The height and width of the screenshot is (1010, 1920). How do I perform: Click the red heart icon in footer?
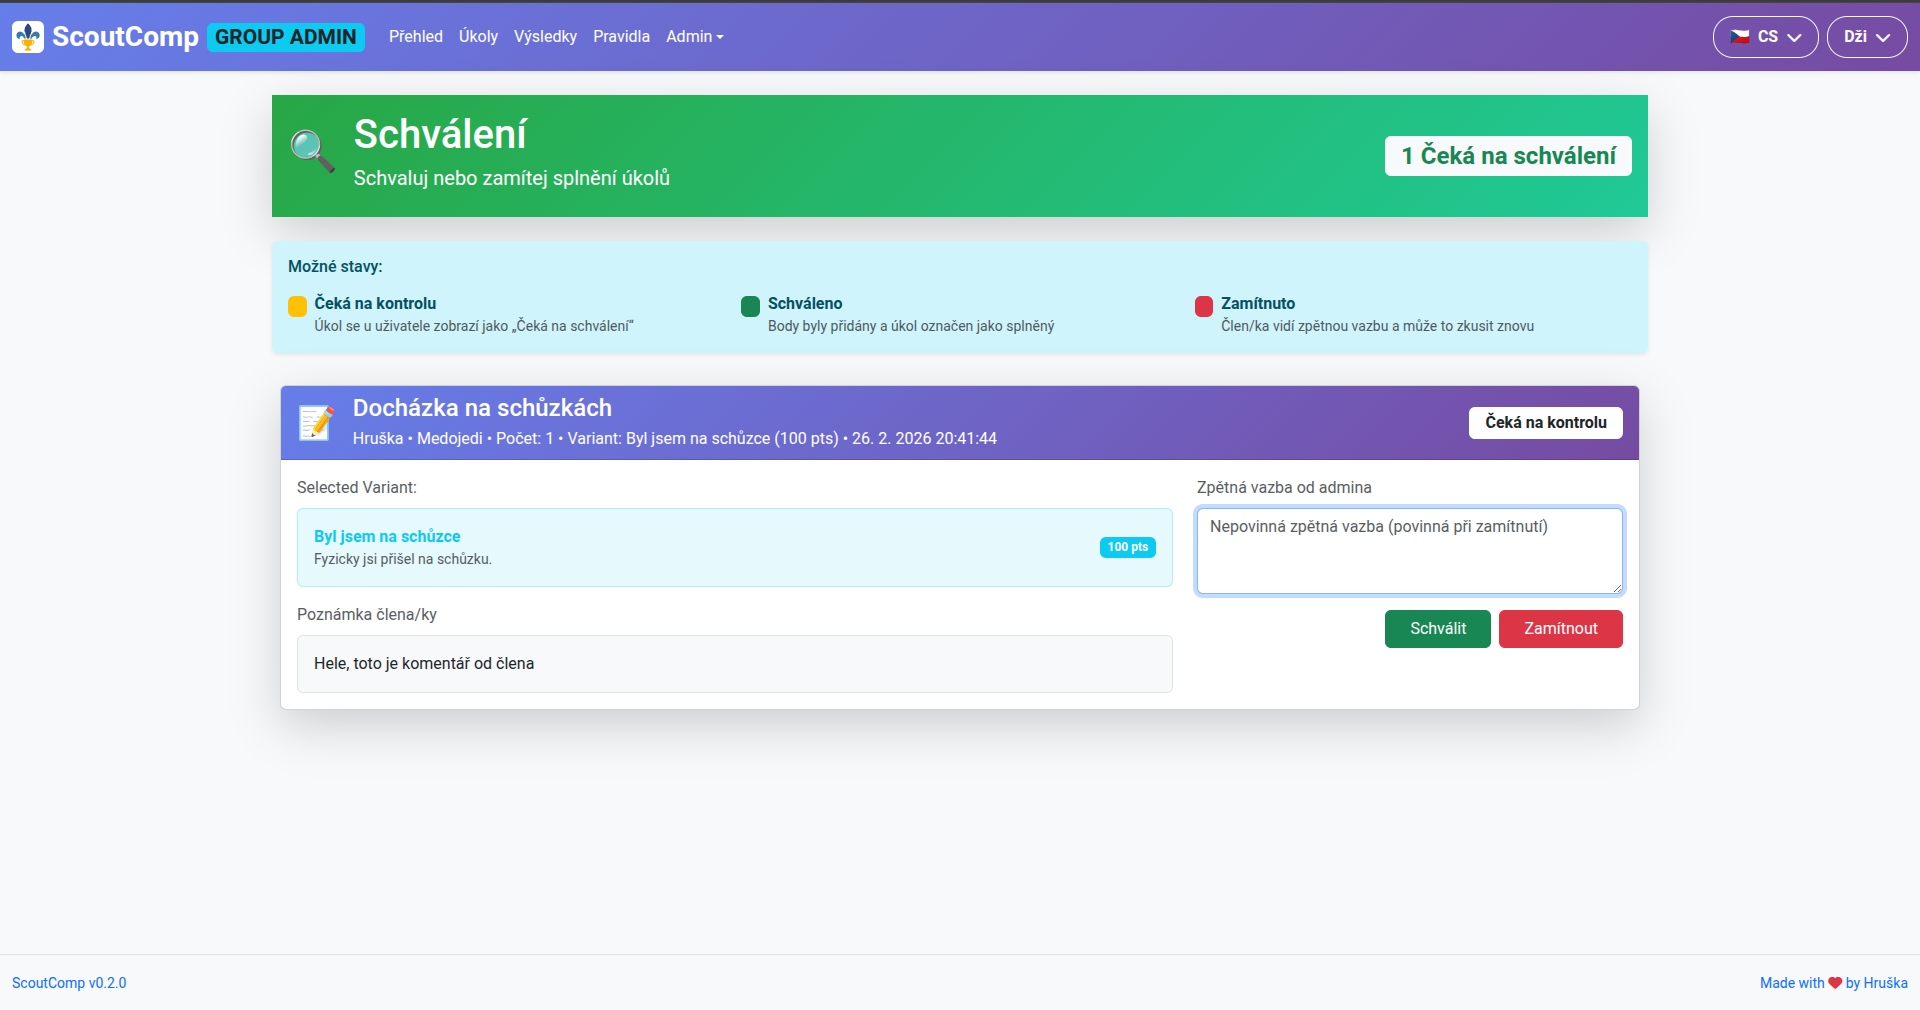pyautogui.click(x=1835, y=983)
